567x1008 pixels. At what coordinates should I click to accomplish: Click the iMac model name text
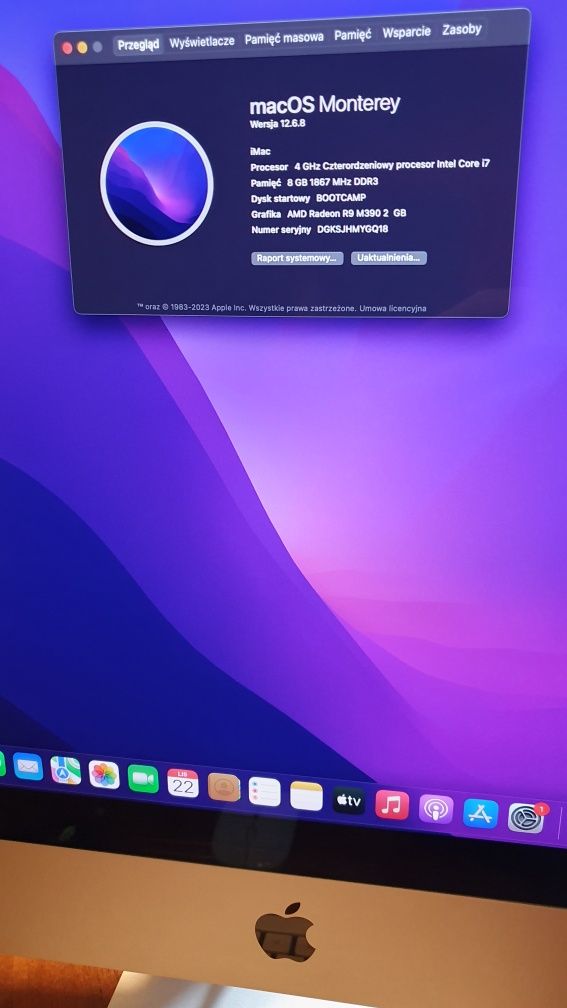(x=260, y=151)
